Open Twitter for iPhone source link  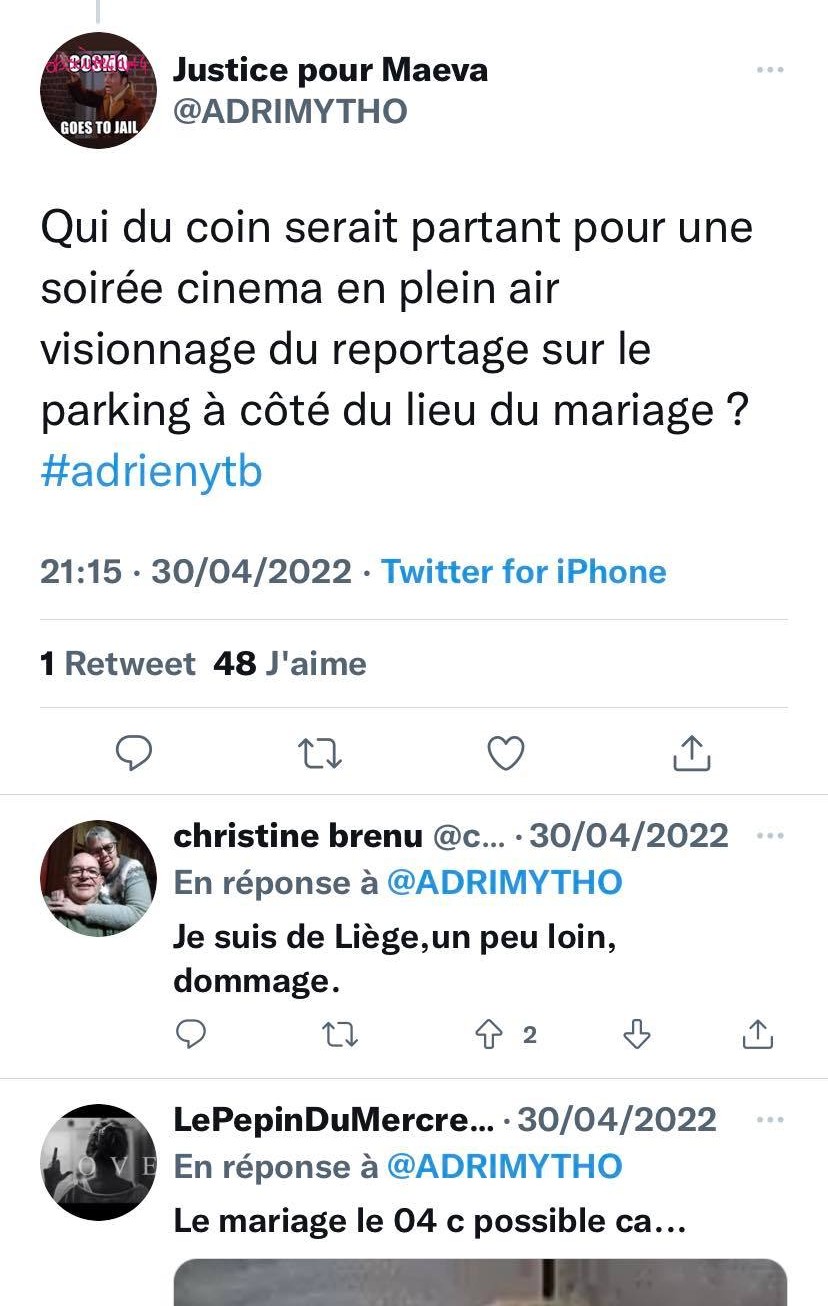[523, 572]
